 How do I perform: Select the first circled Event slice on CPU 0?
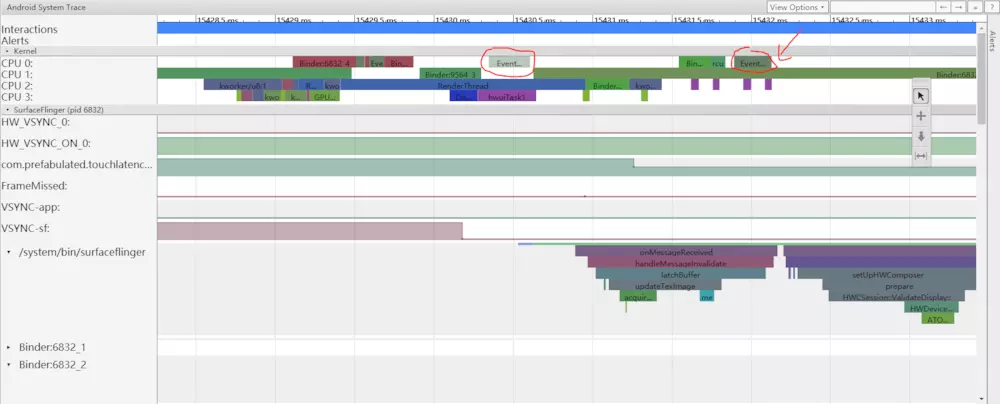click(x=509, y=63)
